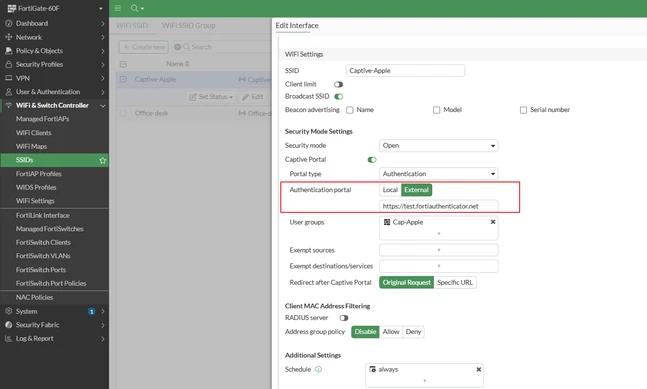The width and height of the screenshot is (647, 389).
Task: Remove the always schedule entry
Action: tap(479, 369)
